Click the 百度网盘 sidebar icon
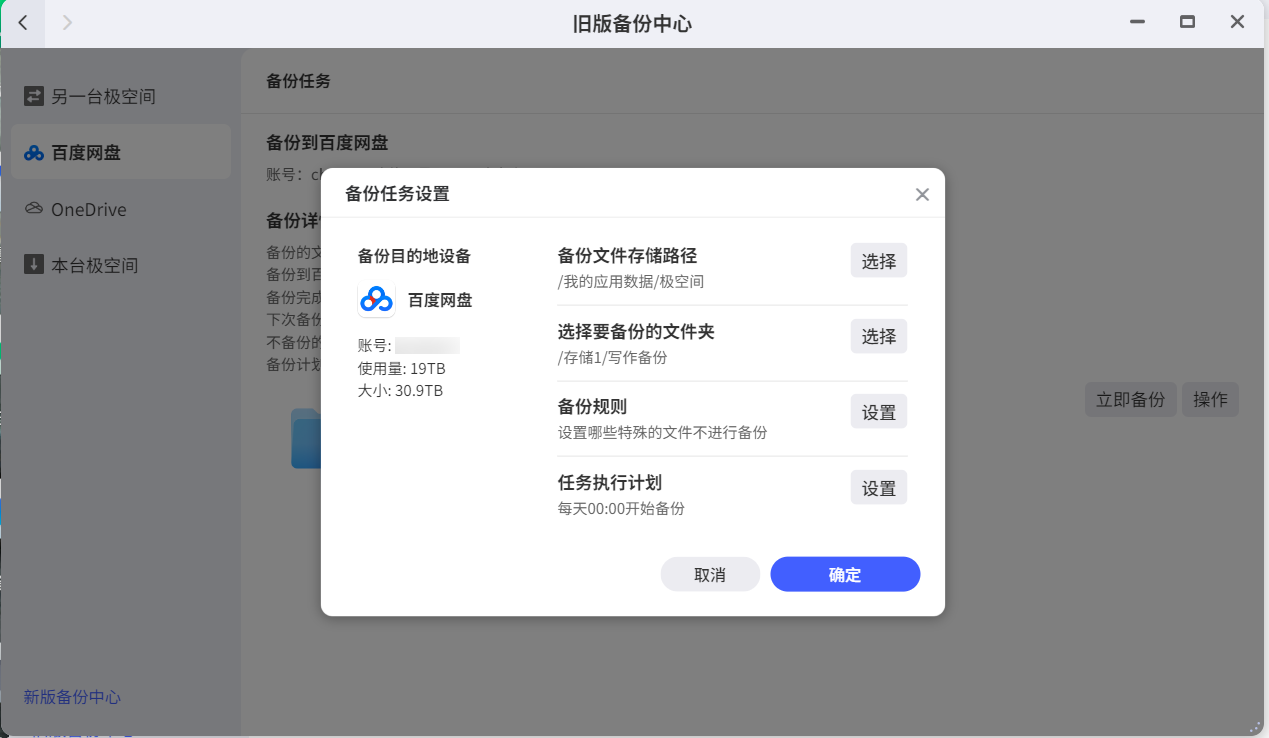Image resolution: width=1269 pixels, height=738 pixels. (34, 153)
